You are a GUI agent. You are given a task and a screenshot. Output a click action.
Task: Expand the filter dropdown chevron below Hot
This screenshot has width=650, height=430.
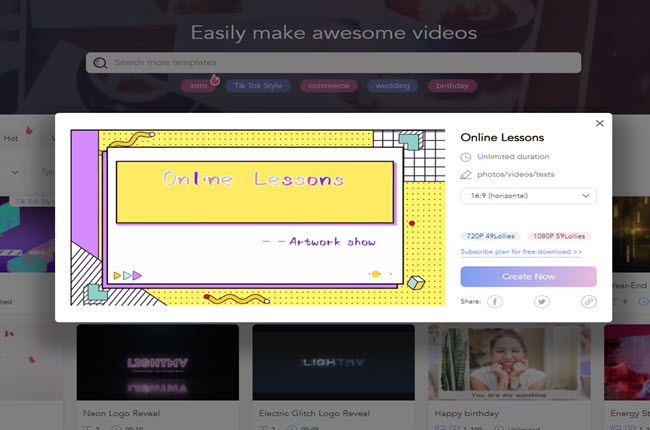15,172
